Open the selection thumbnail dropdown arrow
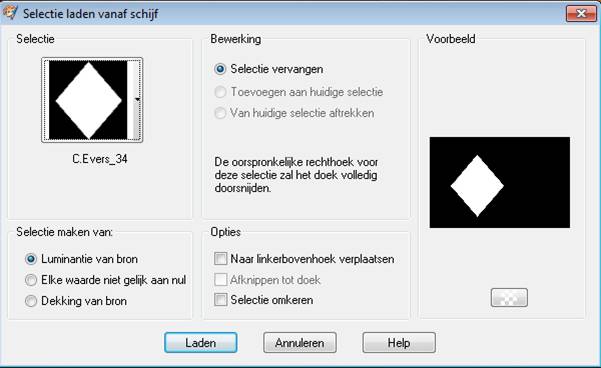The width and height of the screenshot is (601, 368). [135, 100]
